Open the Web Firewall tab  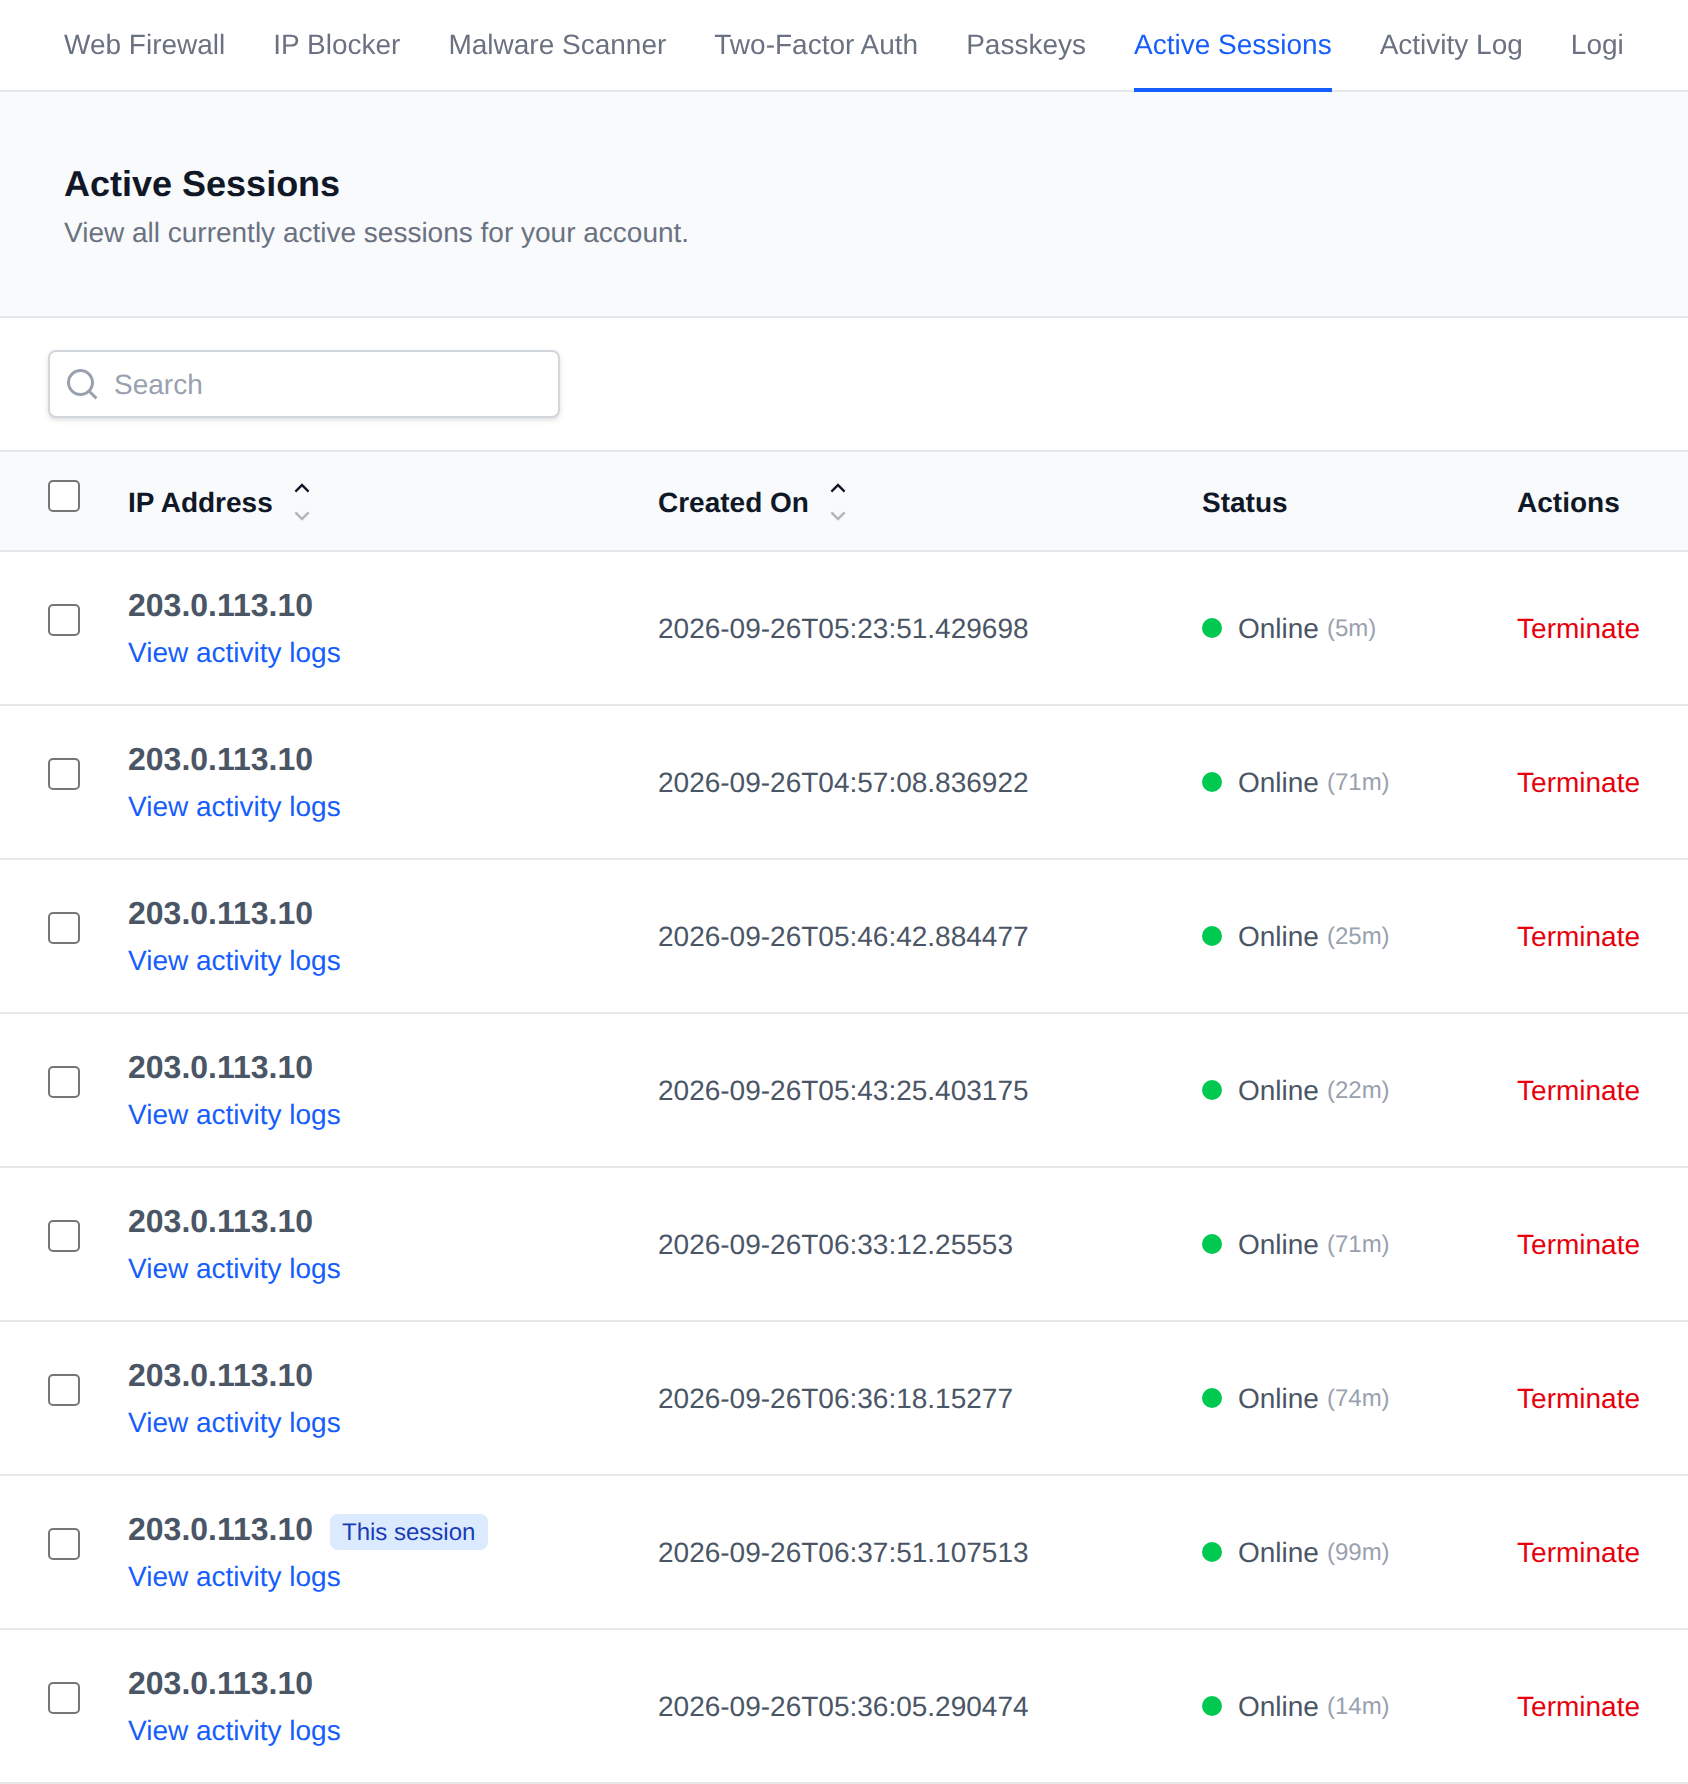point(144,45)
